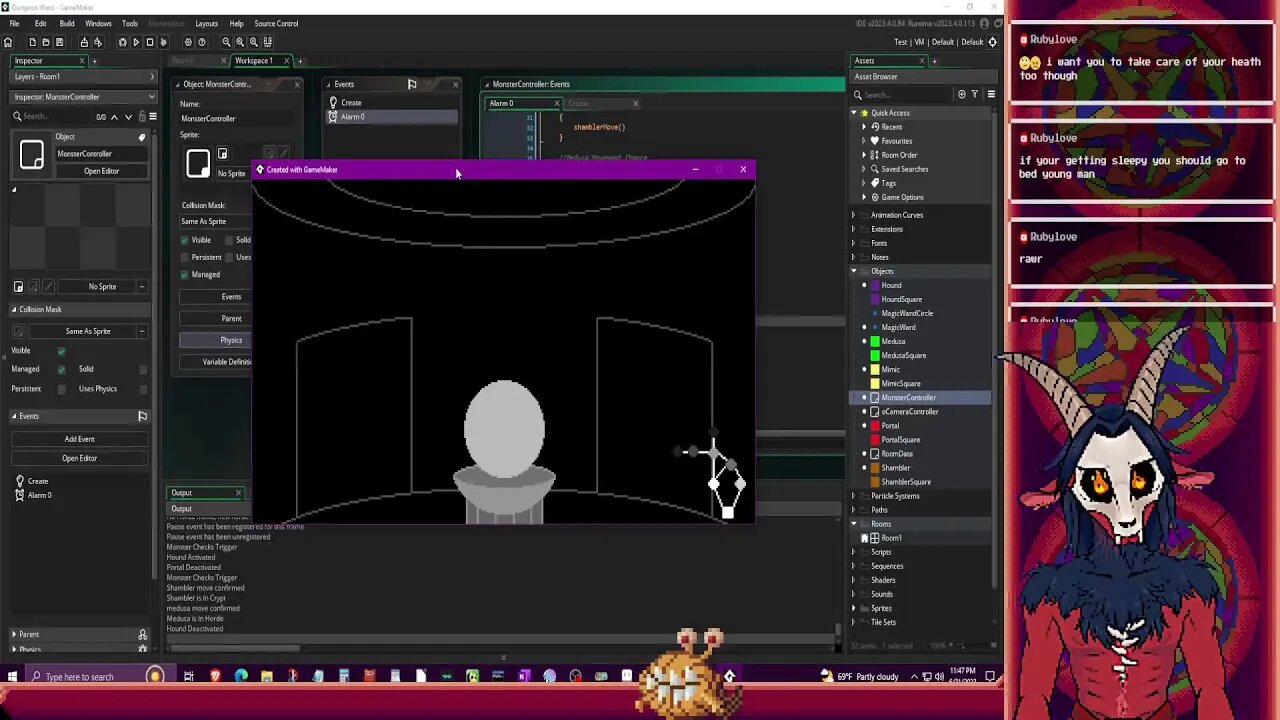The width and height of the screenshot is (1280, 720).
Task: Run the game with the play icon
Action: click(136, 42)
